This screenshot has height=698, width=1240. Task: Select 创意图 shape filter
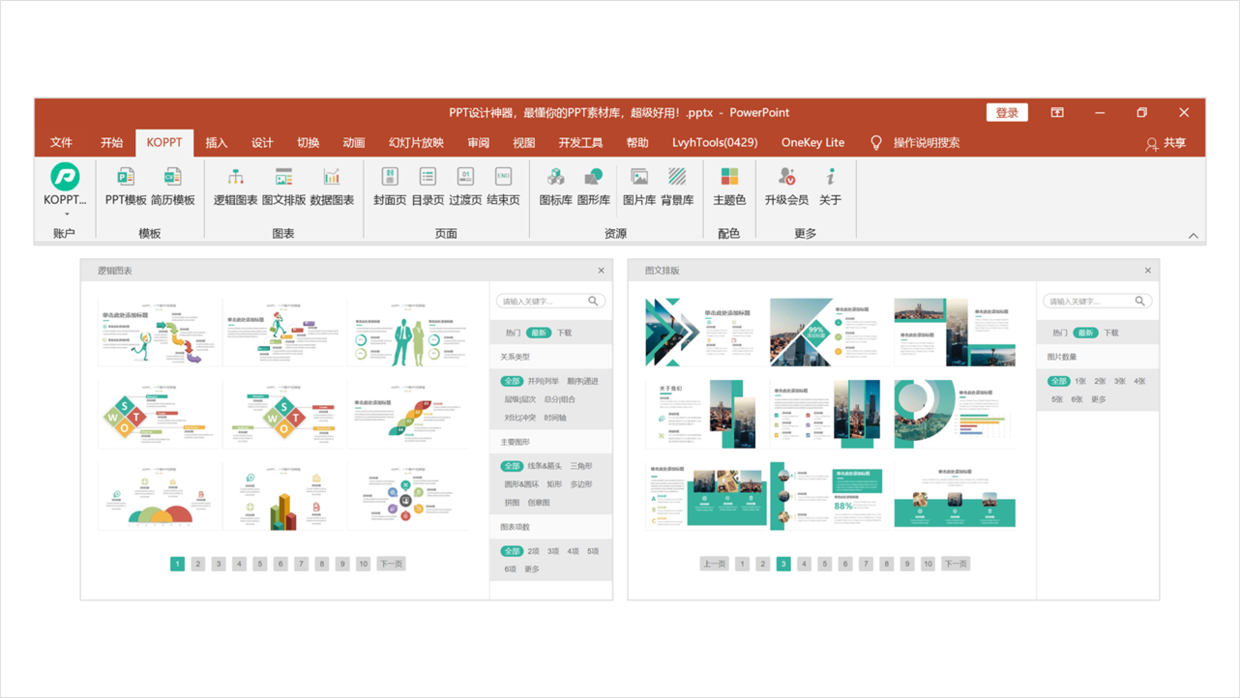[538, 503]
